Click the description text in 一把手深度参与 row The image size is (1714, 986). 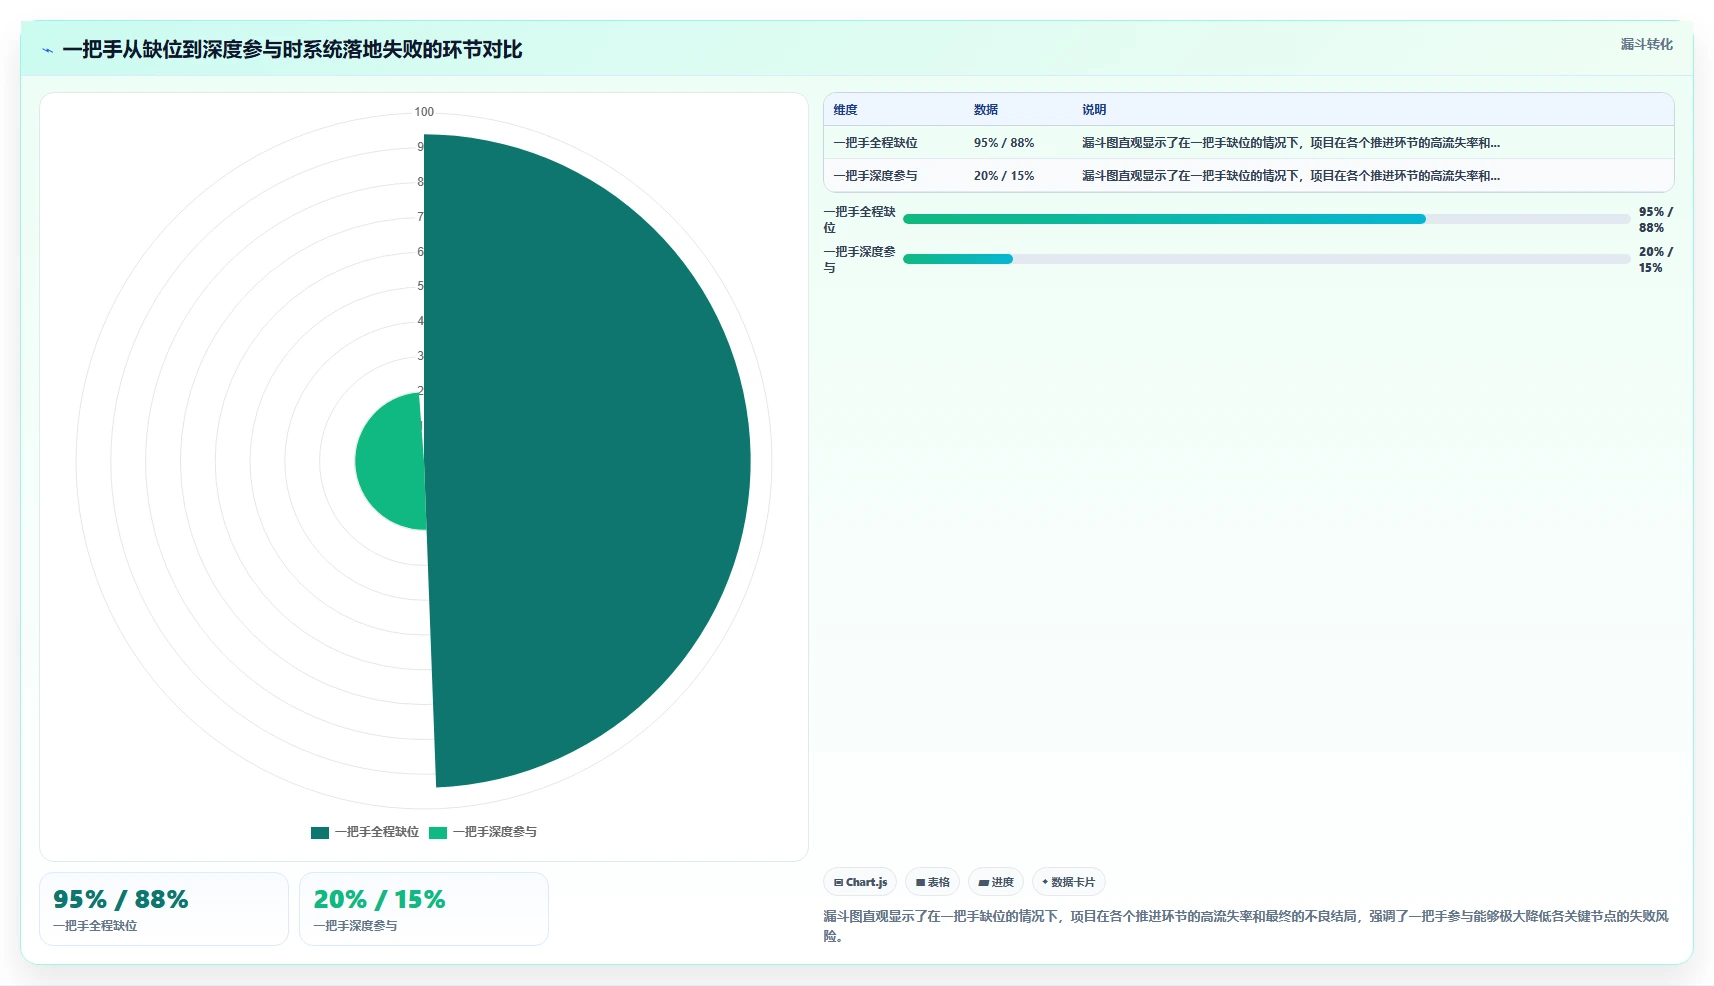1291,176
